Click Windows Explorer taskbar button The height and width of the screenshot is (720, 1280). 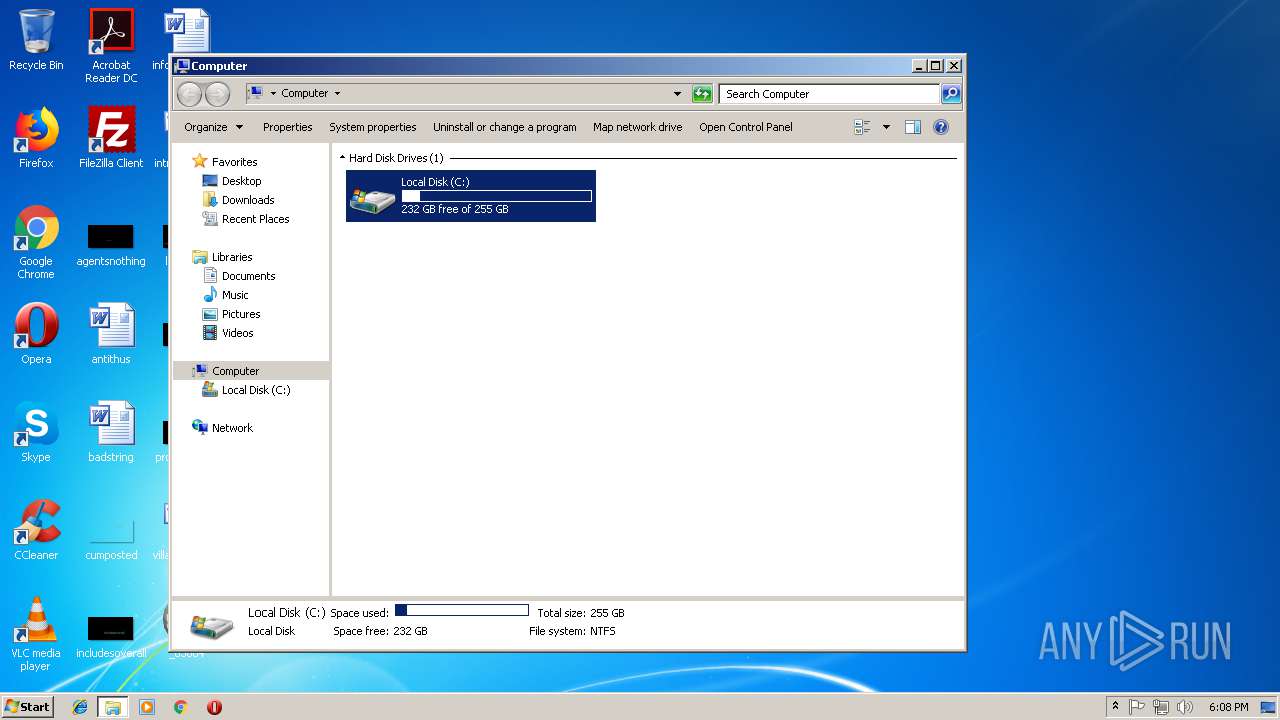click(x=113, y=707)
